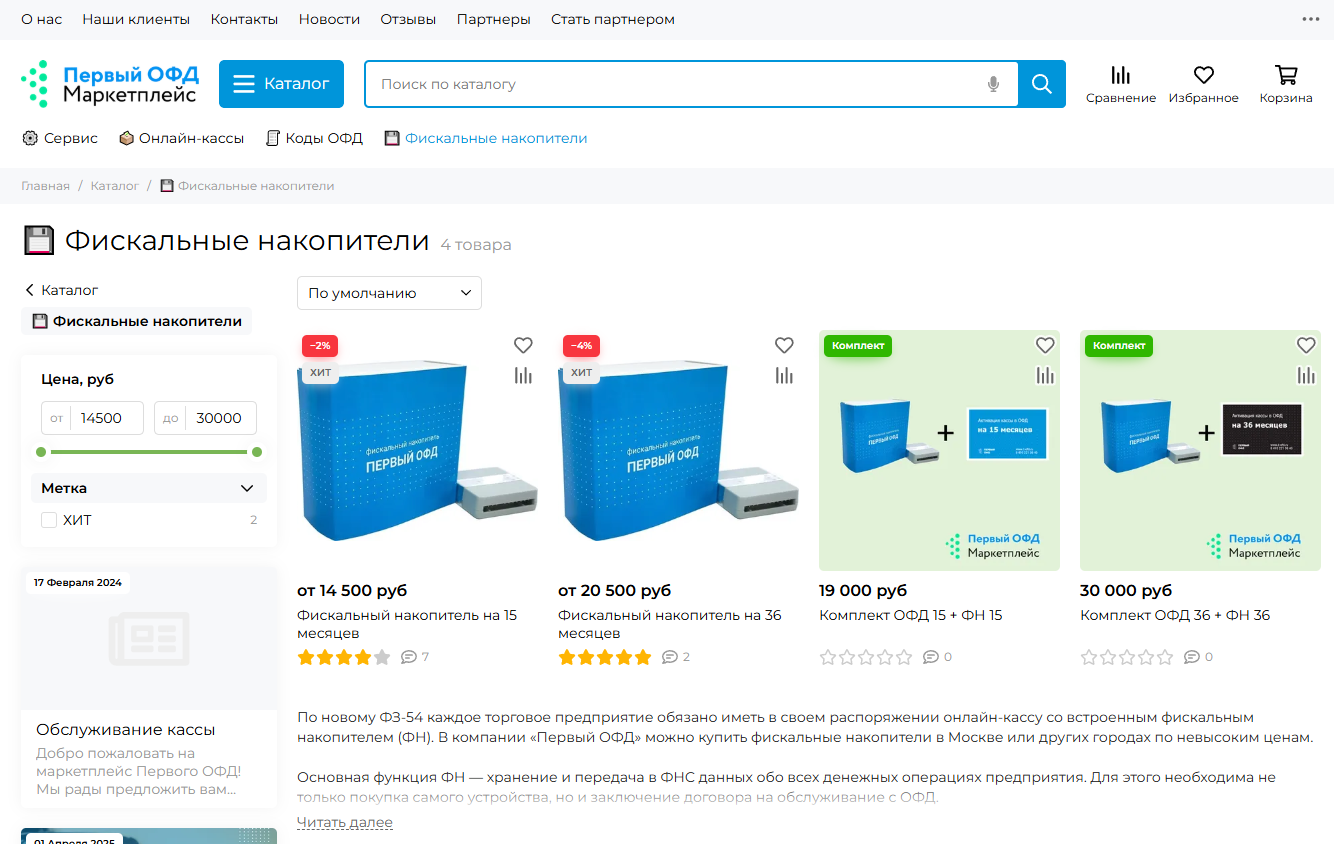Viewport: 1334px width, 844px height.
Task: Add Фискальный накопитель на 15 месяцев to comparison
Action: pyautogui.click(x=523, y=375)
